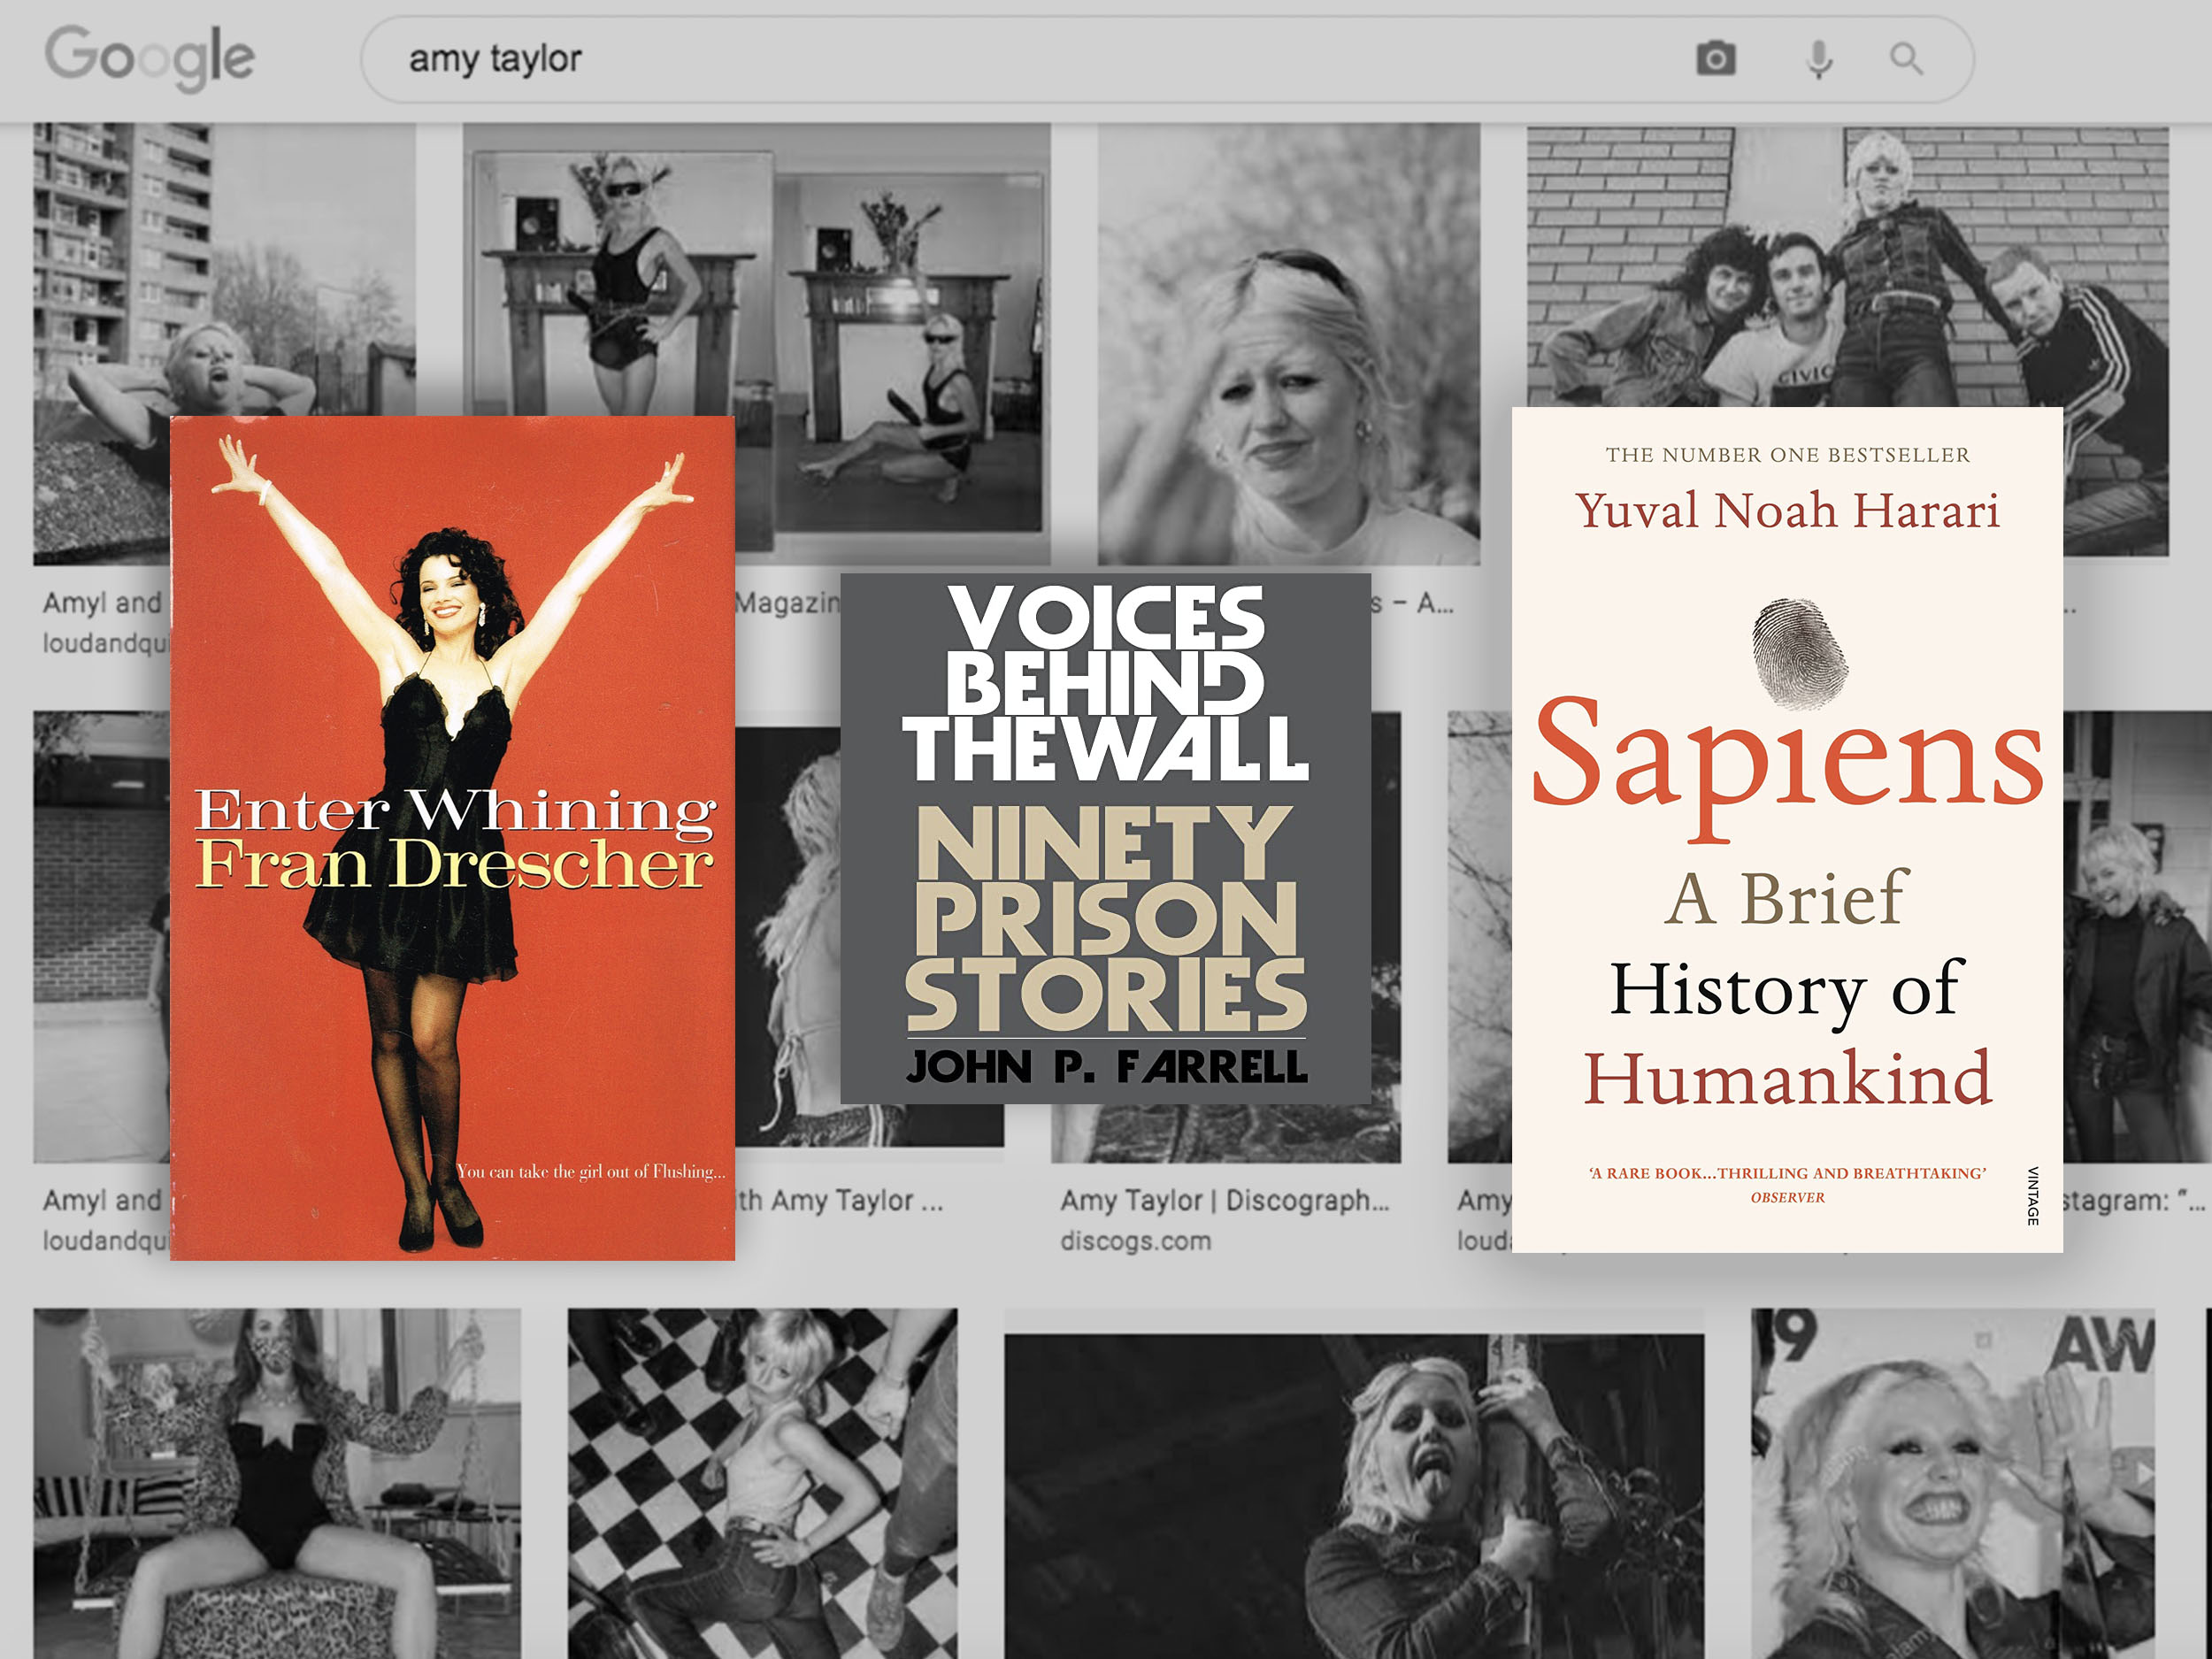This screenshot has width=2212, height=1659.
Task: Click the 'th Amy Taylor ...' caption link
Action: tap(840, 1200)
